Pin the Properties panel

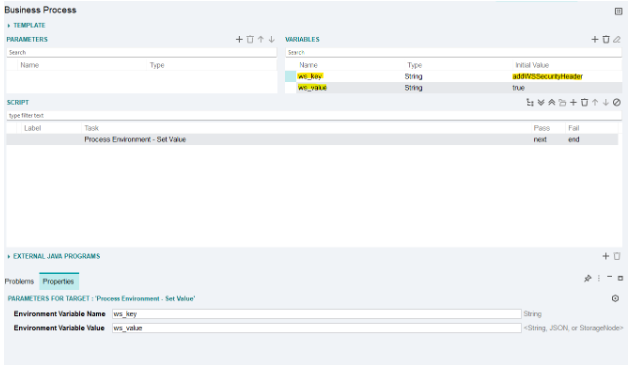point(588,278)
